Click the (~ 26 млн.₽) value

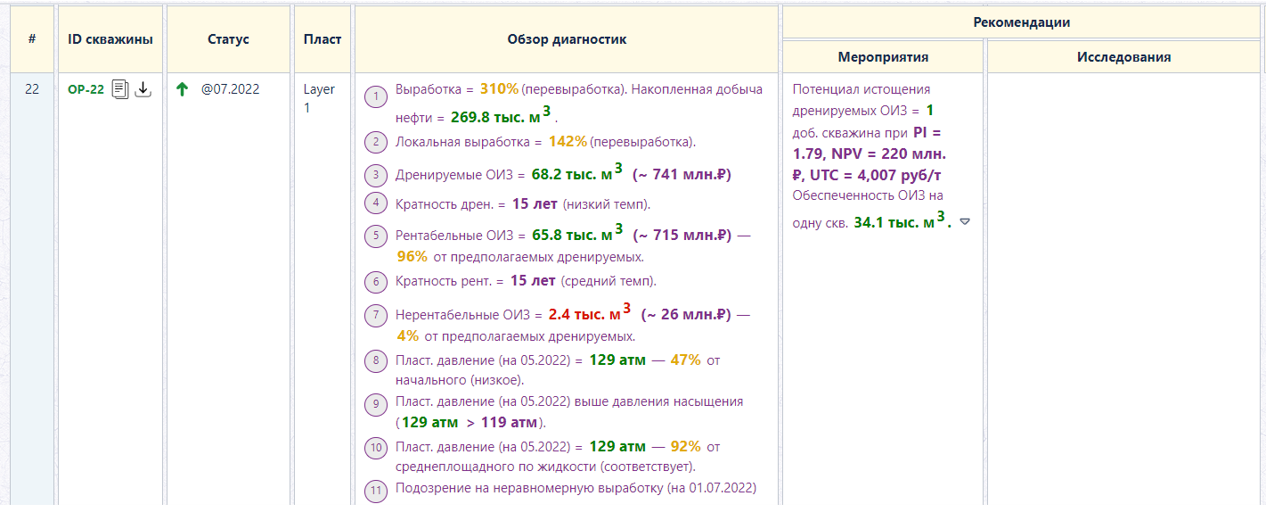pyautogui.click(x=686, y=315)
